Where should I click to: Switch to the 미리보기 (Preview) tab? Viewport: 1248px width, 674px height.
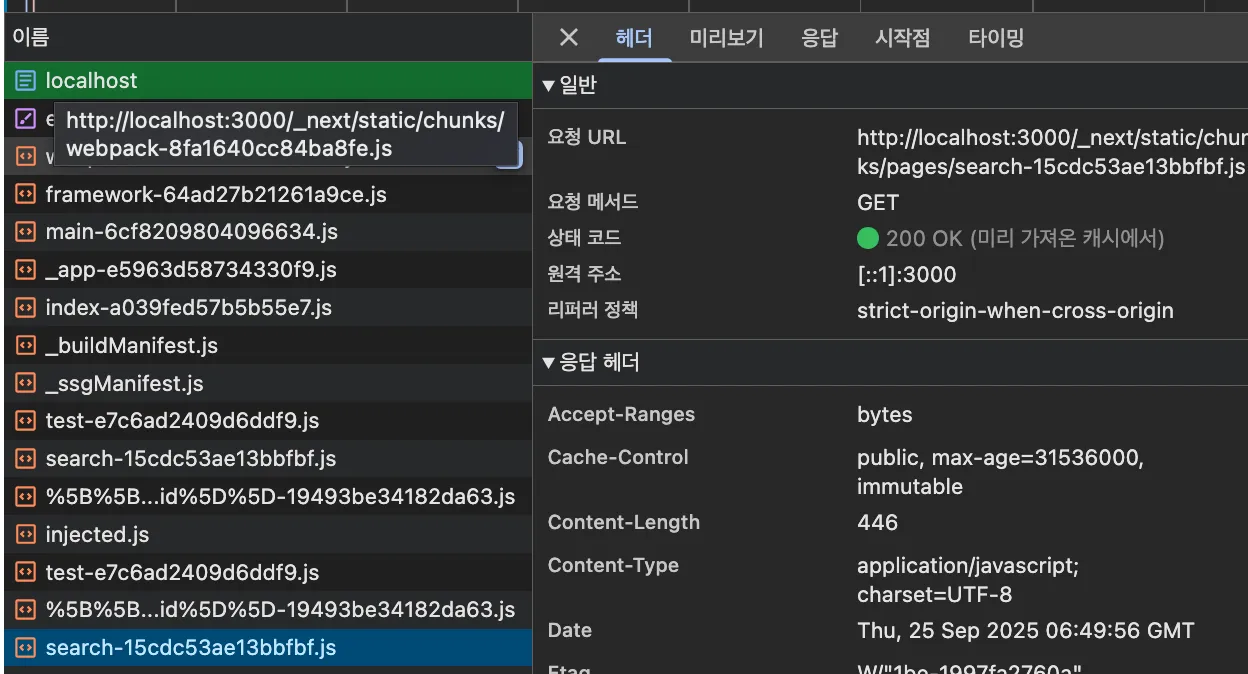(x=726, y=37)
